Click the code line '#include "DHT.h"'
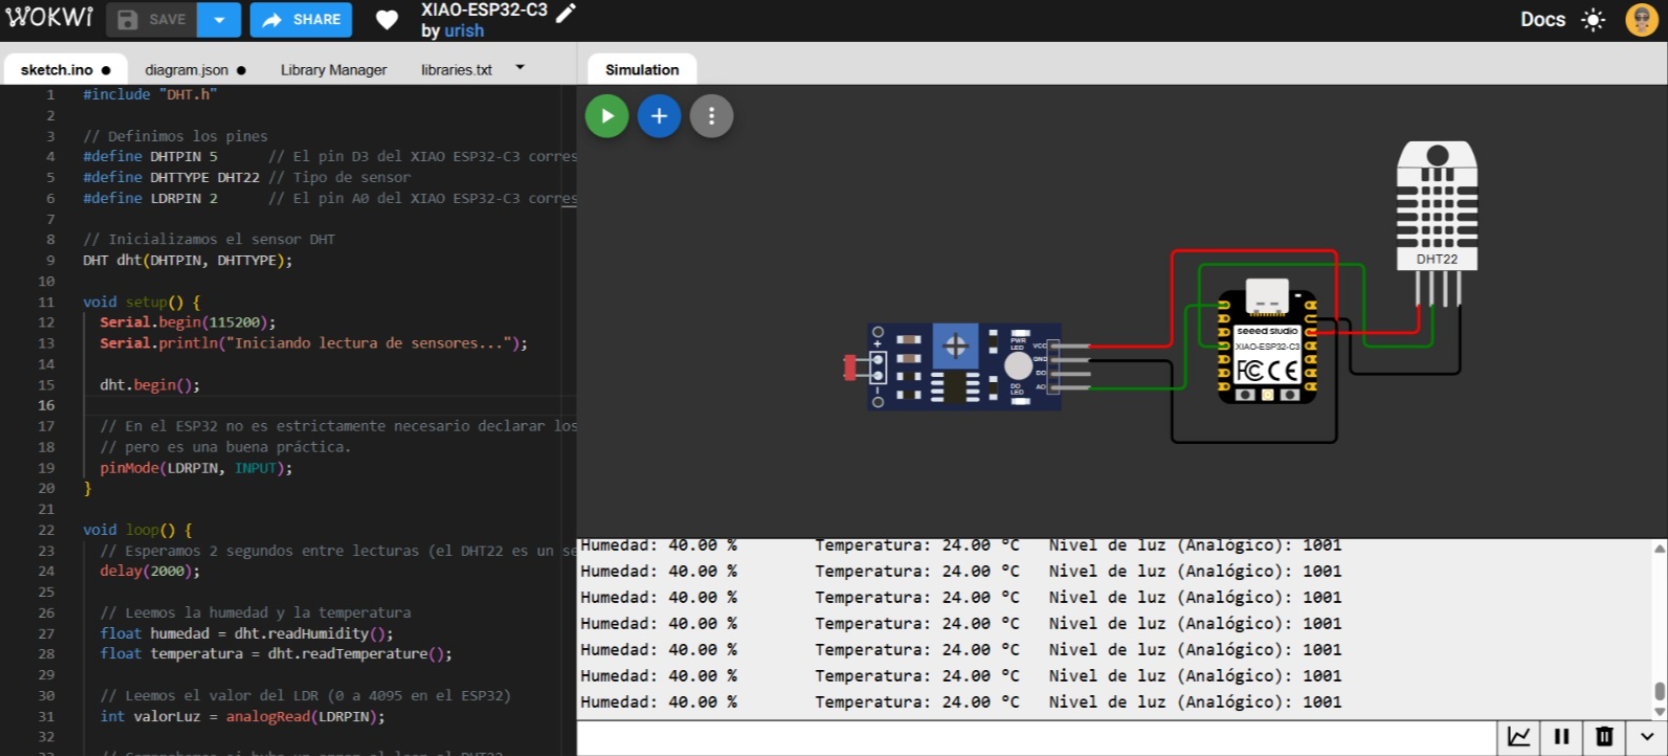Viewport: 1668px width, 756px height. coord(150,94)
